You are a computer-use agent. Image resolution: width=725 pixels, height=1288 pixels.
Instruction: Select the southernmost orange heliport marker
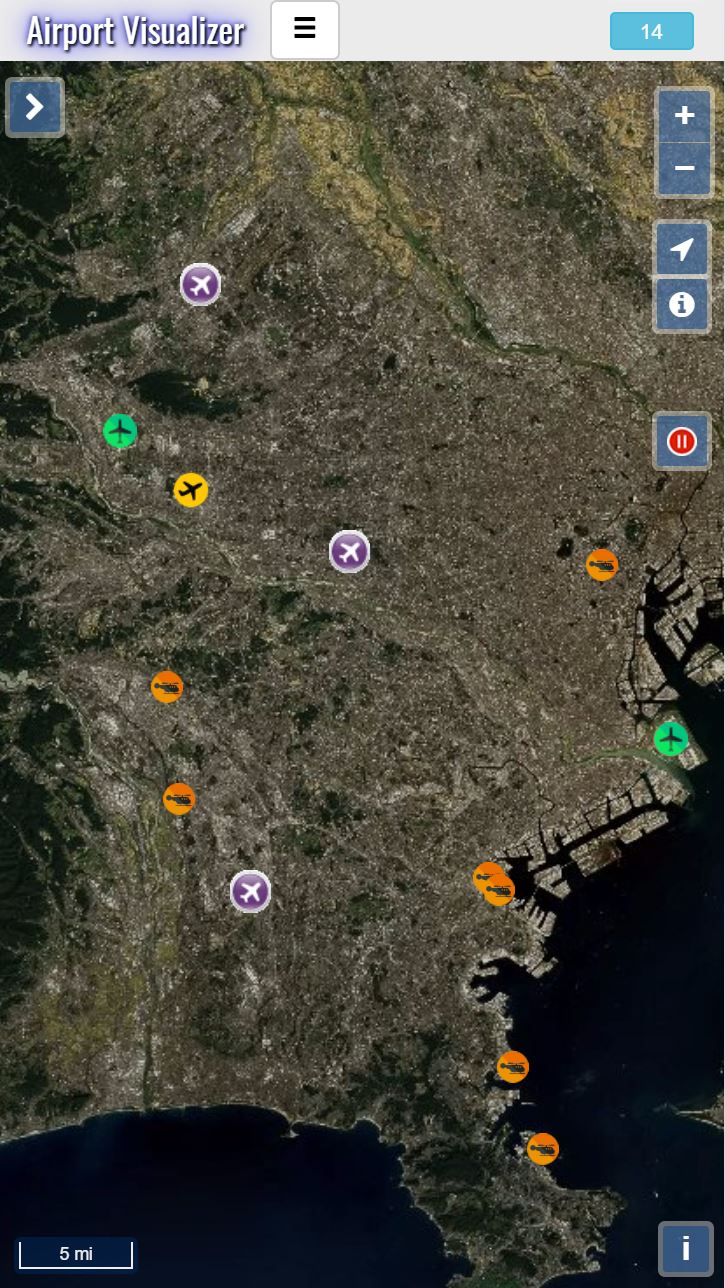click(543, 1149)
